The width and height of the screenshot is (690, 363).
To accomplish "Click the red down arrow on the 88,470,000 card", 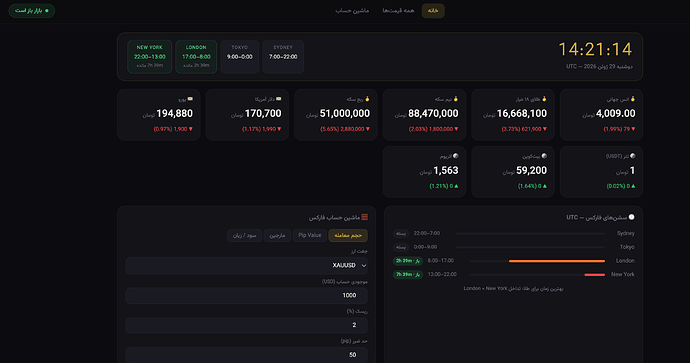I will click(x=456, y=129).
